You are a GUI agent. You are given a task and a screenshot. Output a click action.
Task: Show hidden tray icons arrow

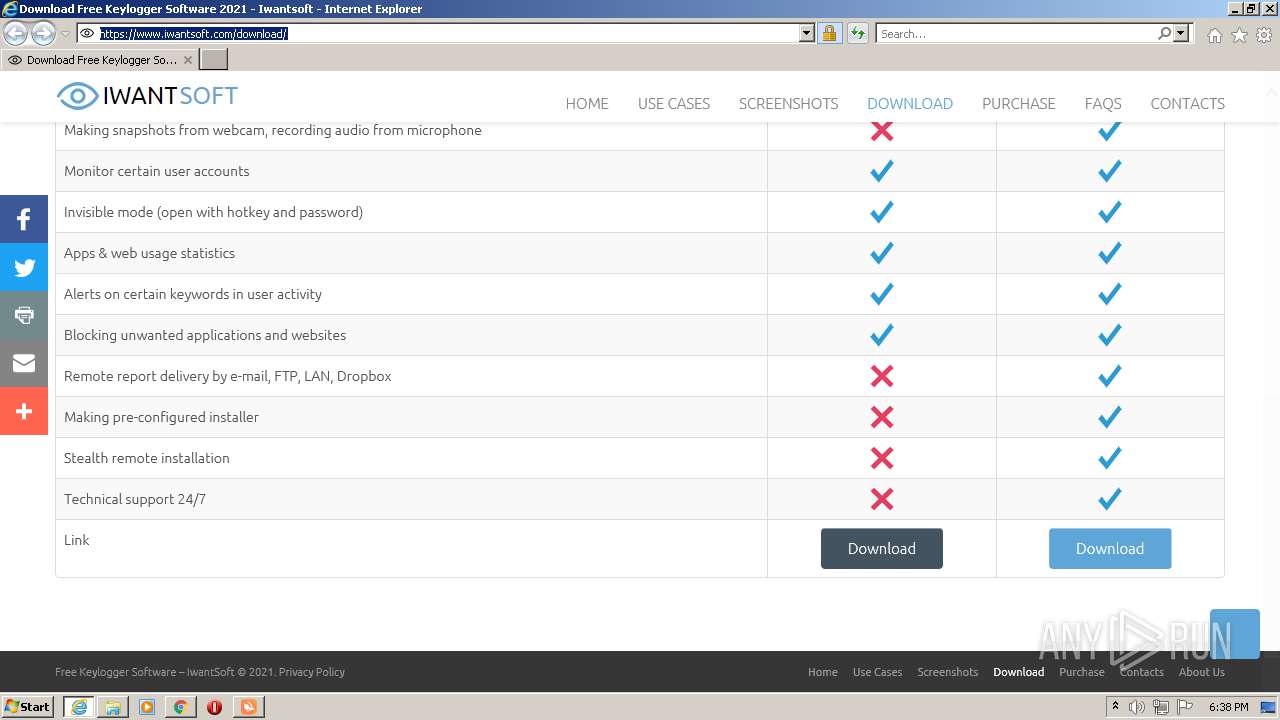pyautogui.click(x=1116, y=707)
